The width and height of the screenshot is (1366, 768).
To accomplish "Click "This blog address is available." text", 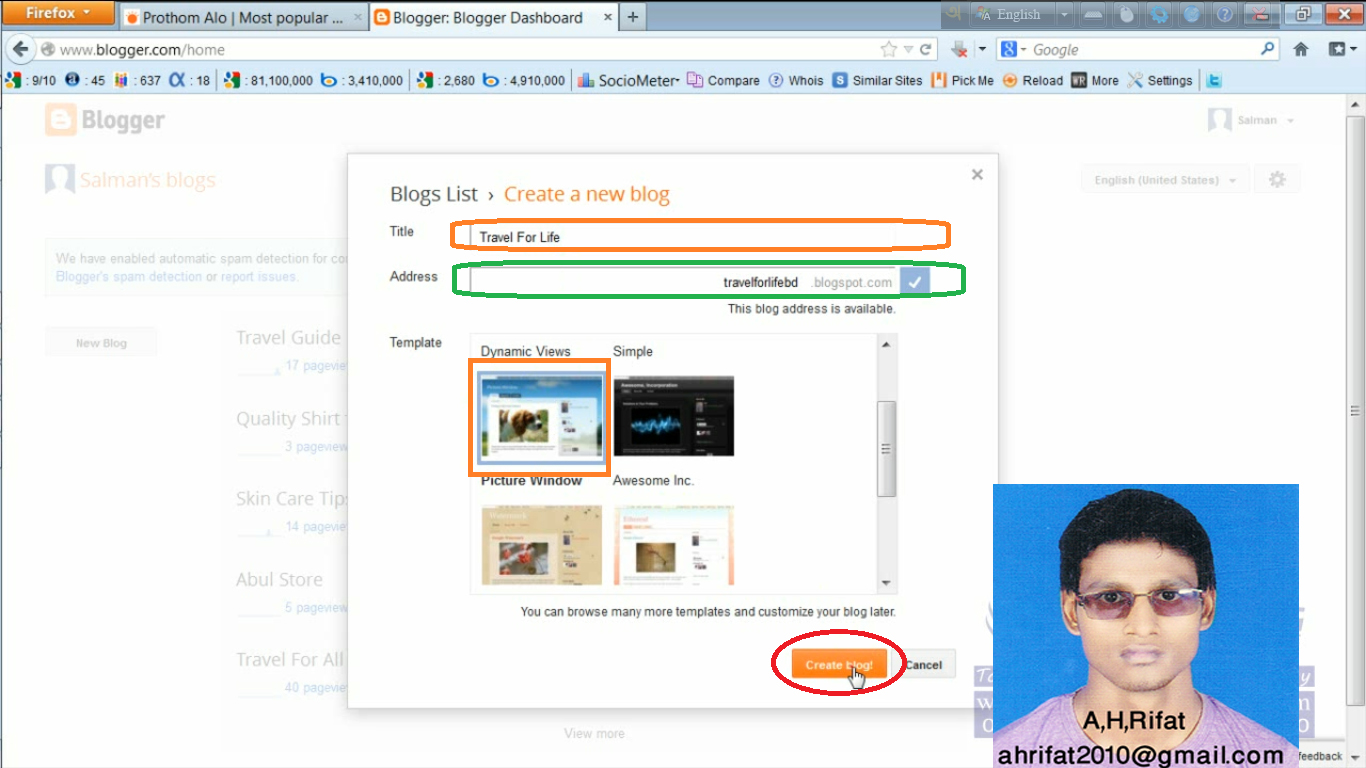I will (x=811, y=309).
